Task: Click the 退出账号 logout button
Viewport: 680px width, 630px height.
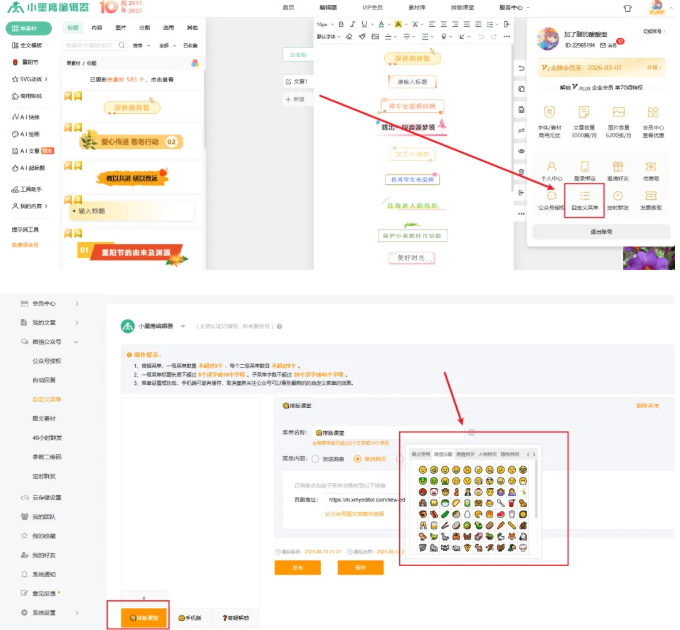Action: (600, 231)
